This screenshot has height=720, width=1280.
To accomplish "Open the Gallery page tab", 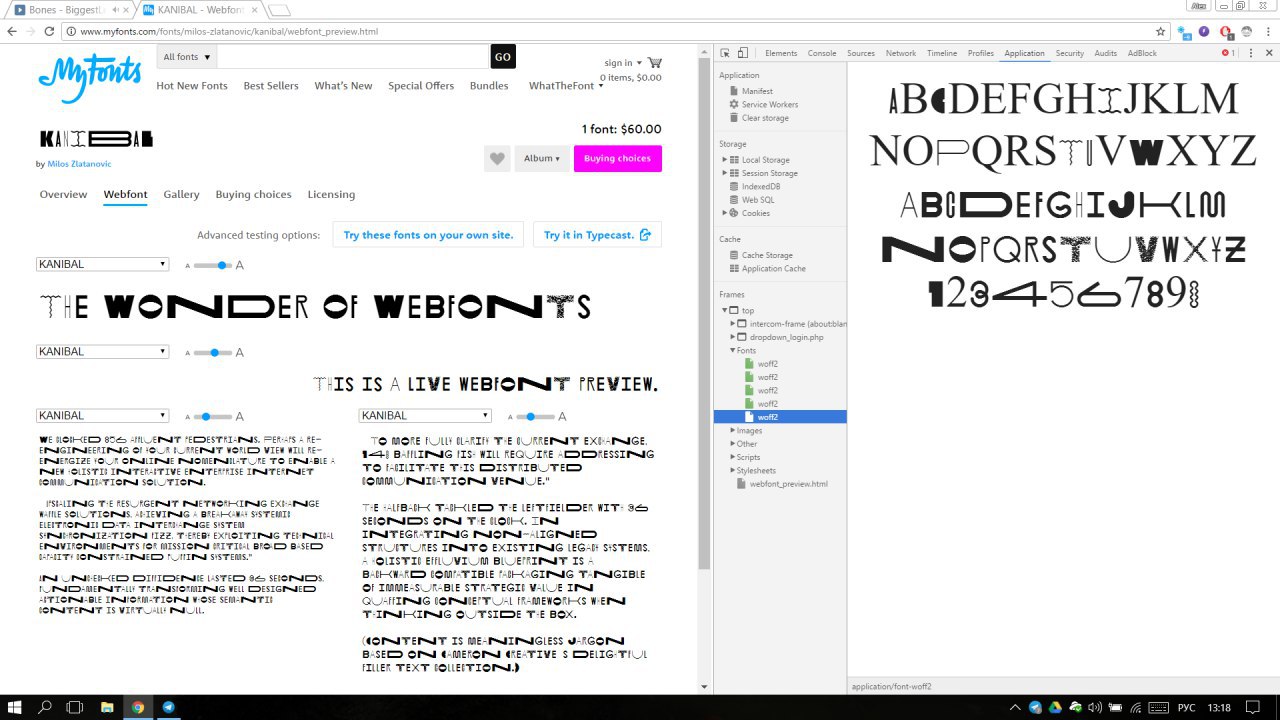I will pyautogui.click(x=181, y=195).
